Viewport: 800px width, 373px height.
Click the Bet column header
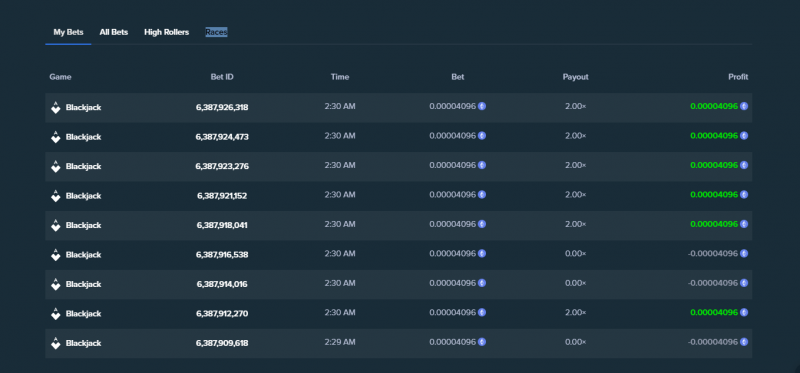458,77
